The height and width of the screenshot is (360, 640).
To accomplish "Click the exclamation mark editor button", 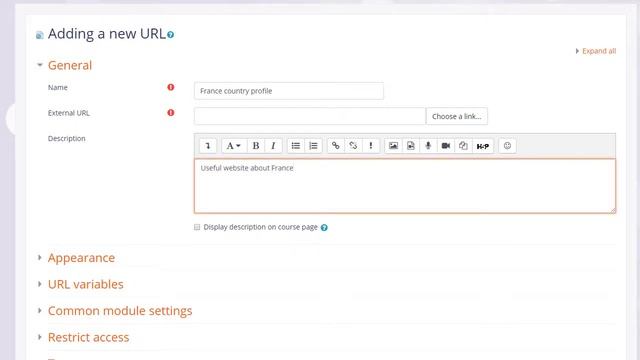I will [371, 146].
